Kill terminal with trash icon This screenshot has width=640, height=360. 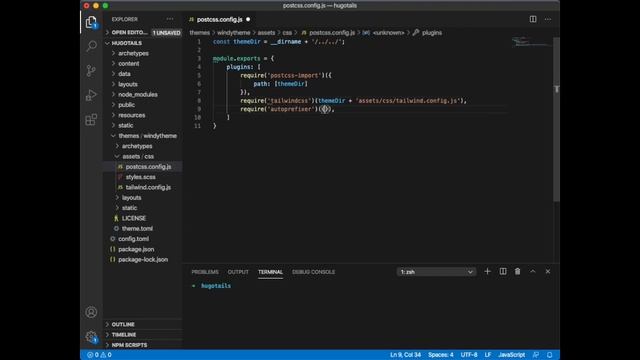[518, 271]
